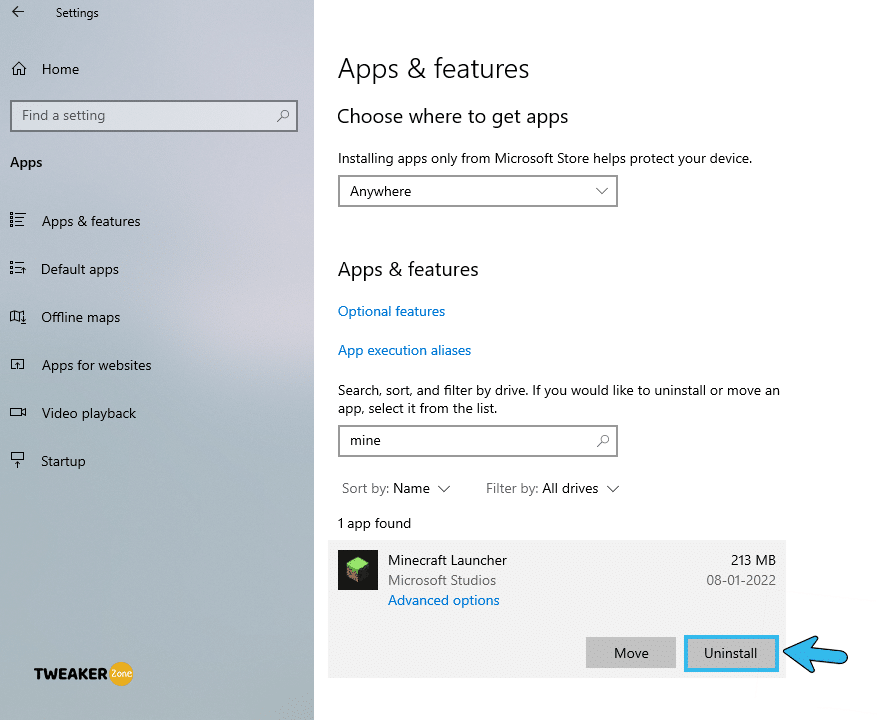Click the search magnifier in app list box

(603, 440)
